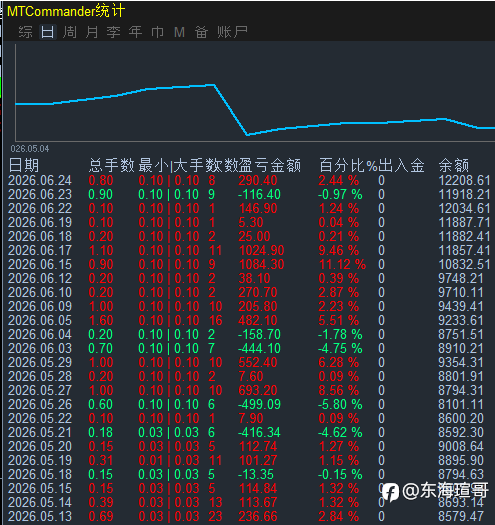Click the total lots value 0.69

click(101, 517)
